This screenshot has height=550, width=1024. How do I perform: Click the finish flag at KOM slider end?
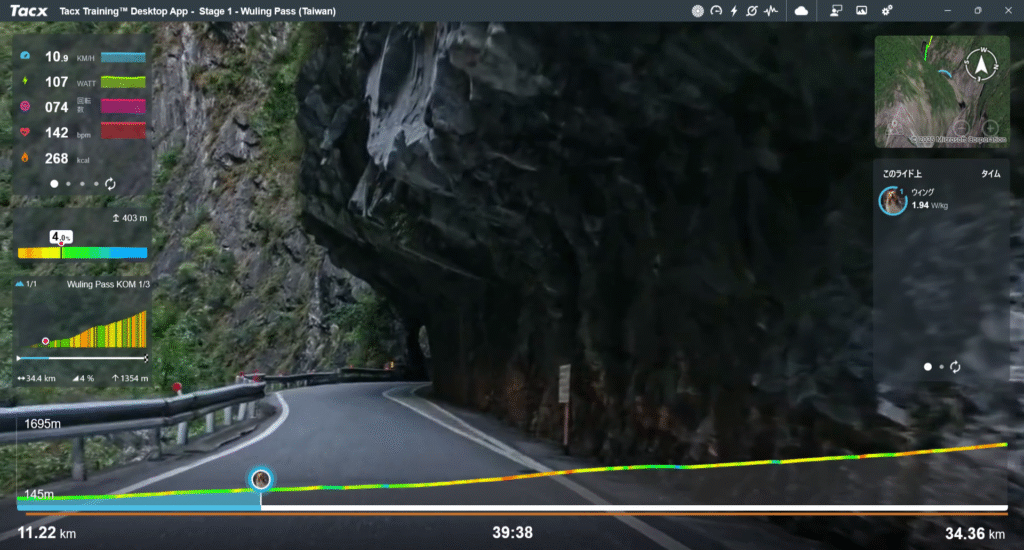point(146,358)
